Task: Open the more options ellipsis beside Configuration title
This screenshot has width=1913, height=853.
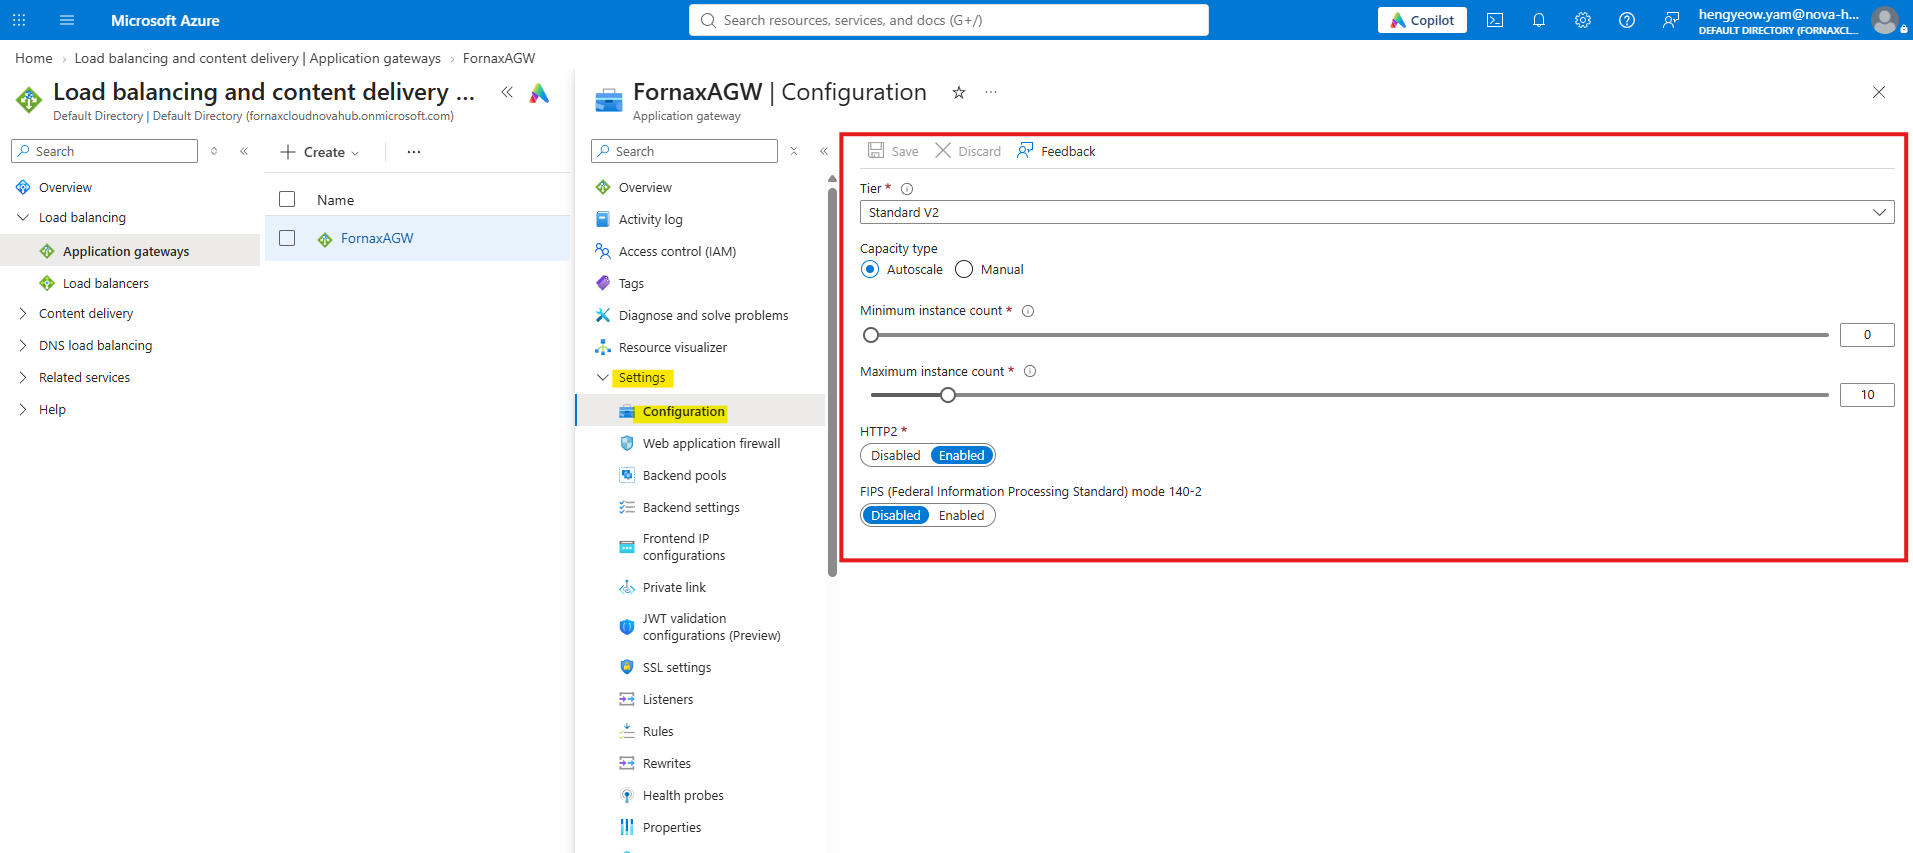Action: tap(991, 92)
